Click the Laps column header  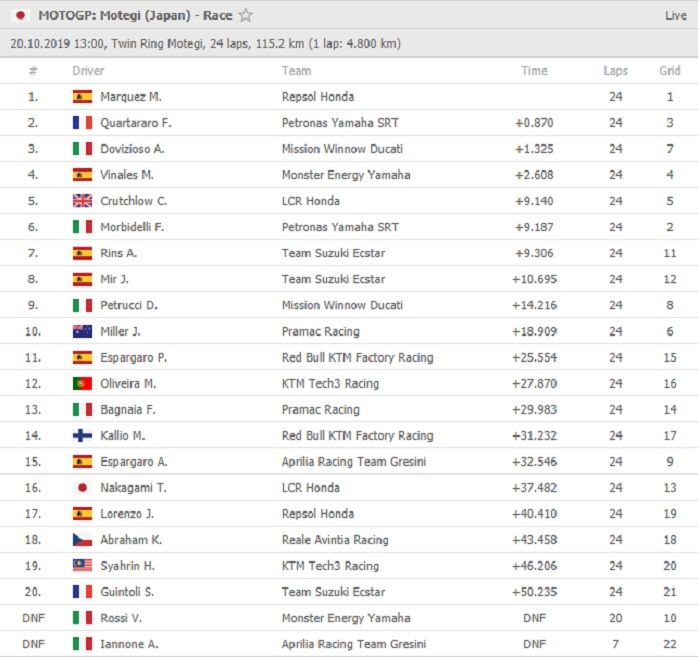(615, 71)
